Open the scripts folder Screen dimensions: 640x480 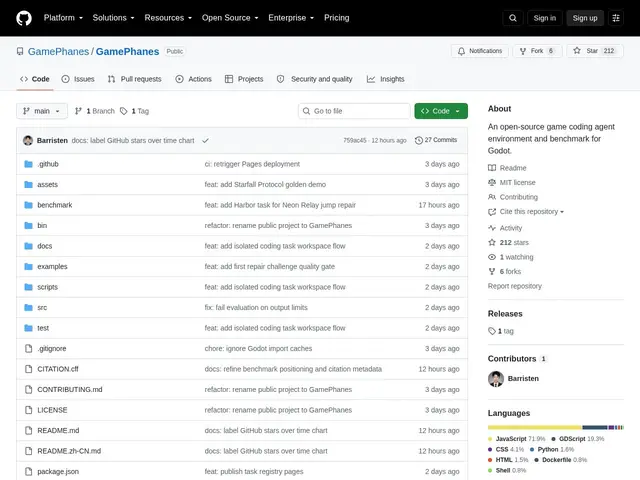point(47,287)
